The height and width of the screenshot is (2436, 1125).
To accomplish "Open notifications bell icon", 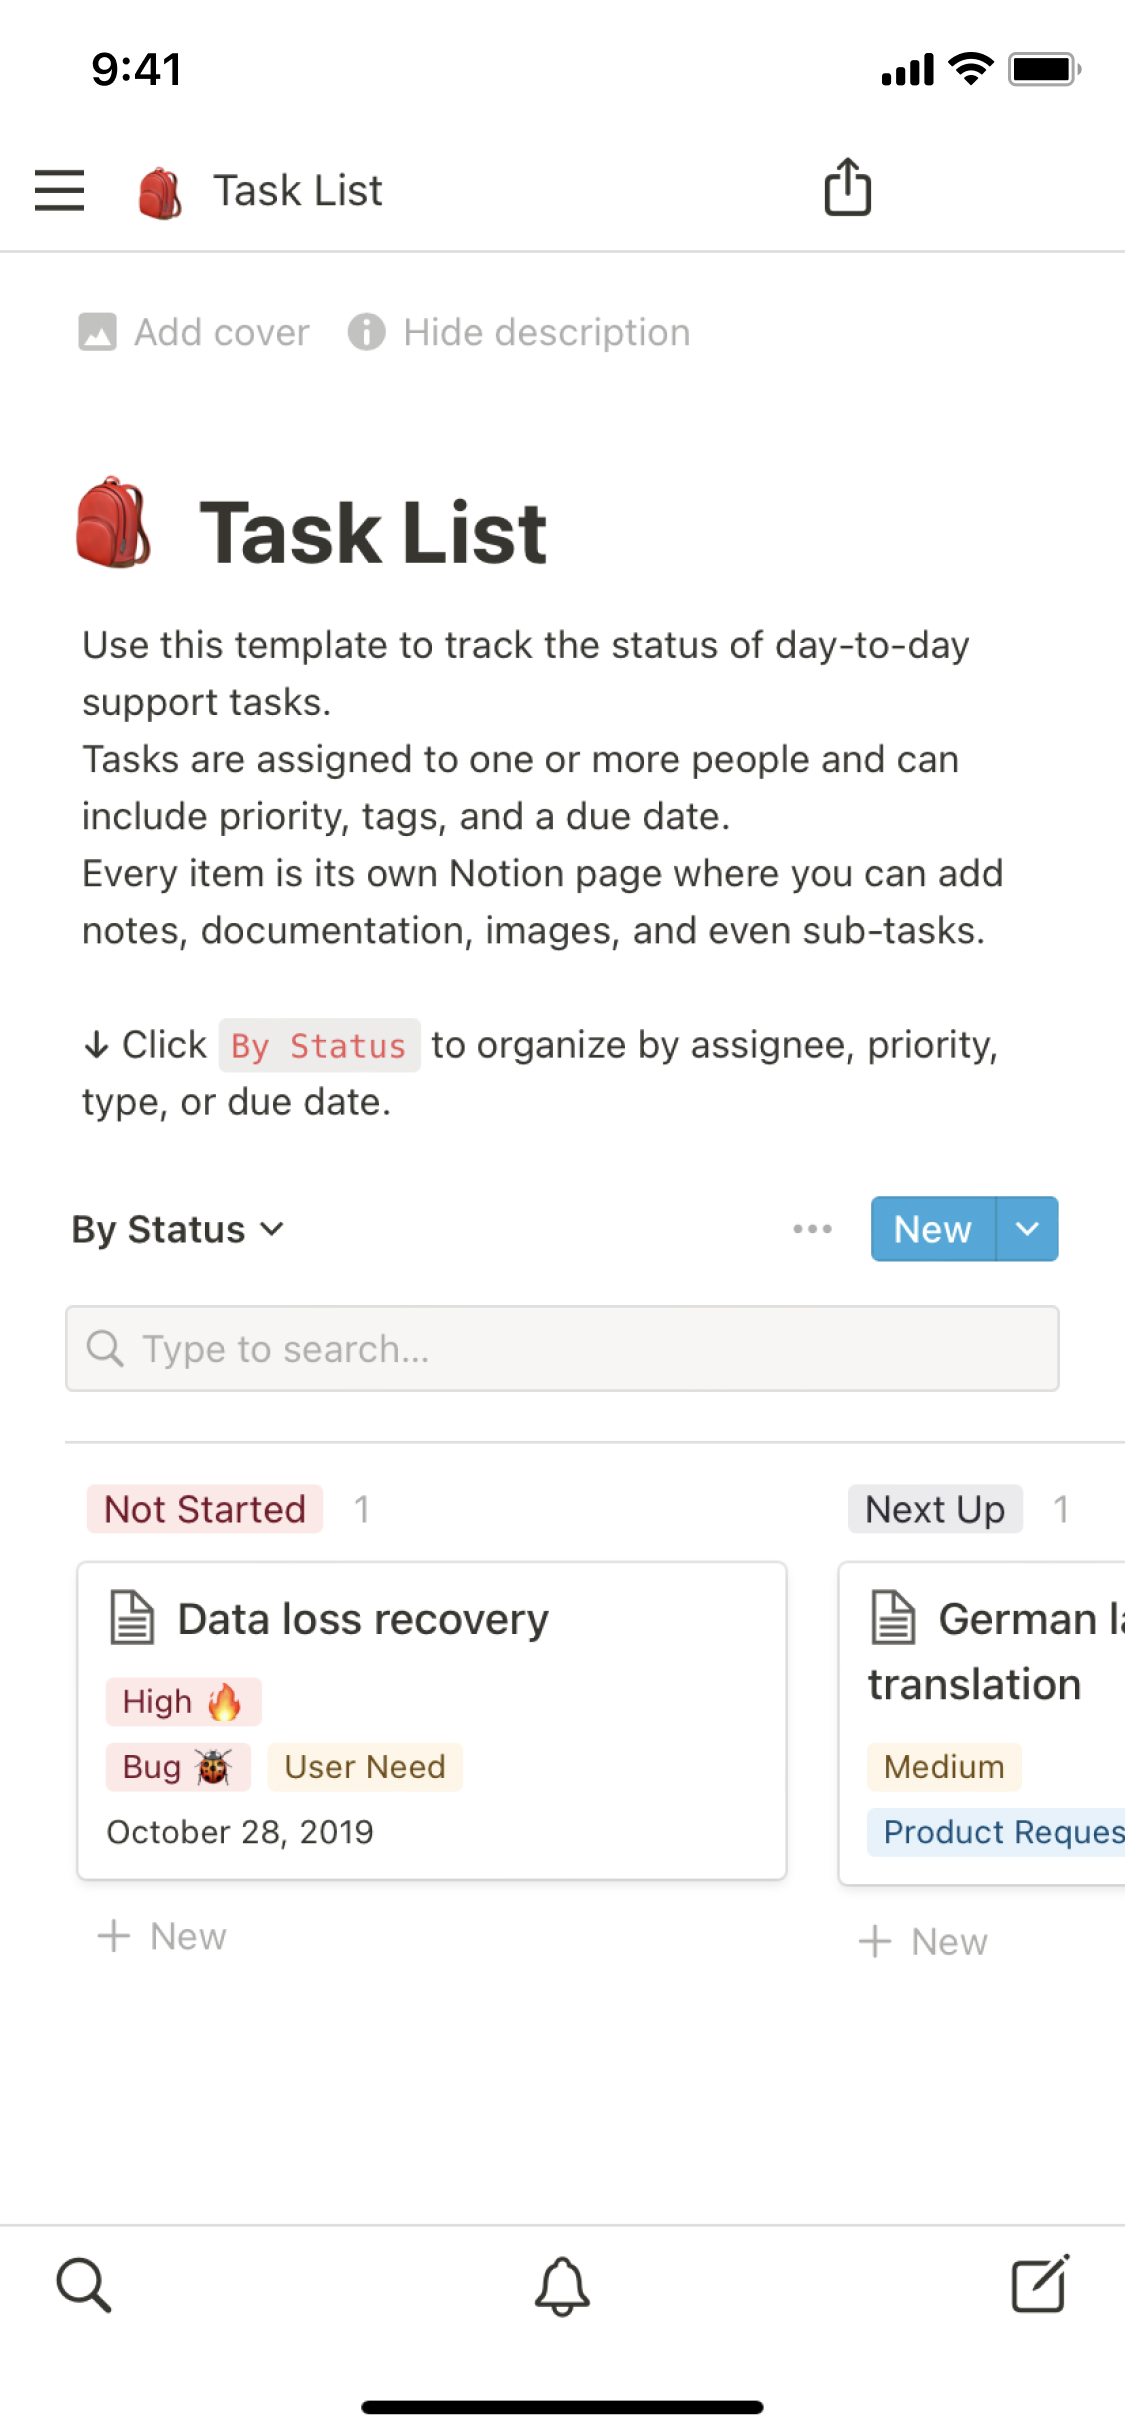I will (562, 2286).
